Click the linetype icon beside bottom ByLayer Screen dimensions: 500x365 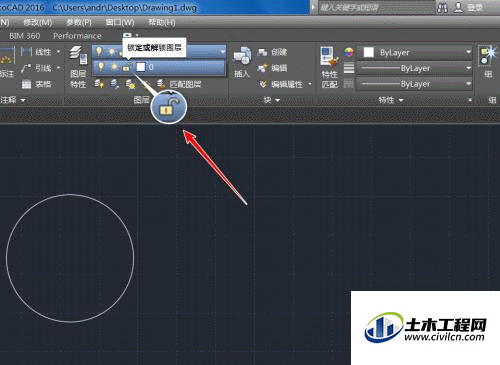349,84
